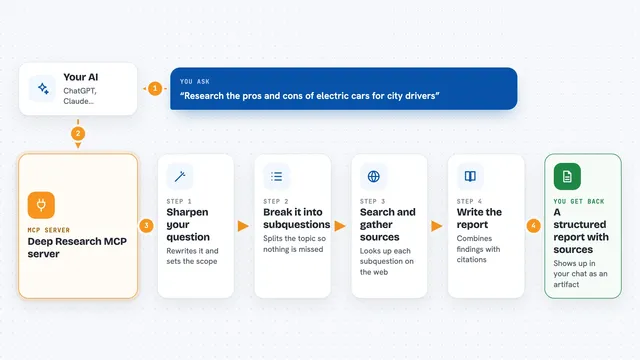Click the 'YOU ASK' label
Image resolution: width=640 pixels, height=360 pixels.
coord(195,82)
